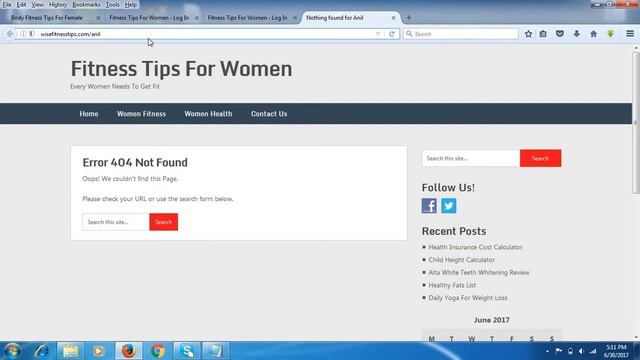Open 'Health Insurance Cost Calculator' post
Viewport: 640px width, 360px height.
(476, 247)
